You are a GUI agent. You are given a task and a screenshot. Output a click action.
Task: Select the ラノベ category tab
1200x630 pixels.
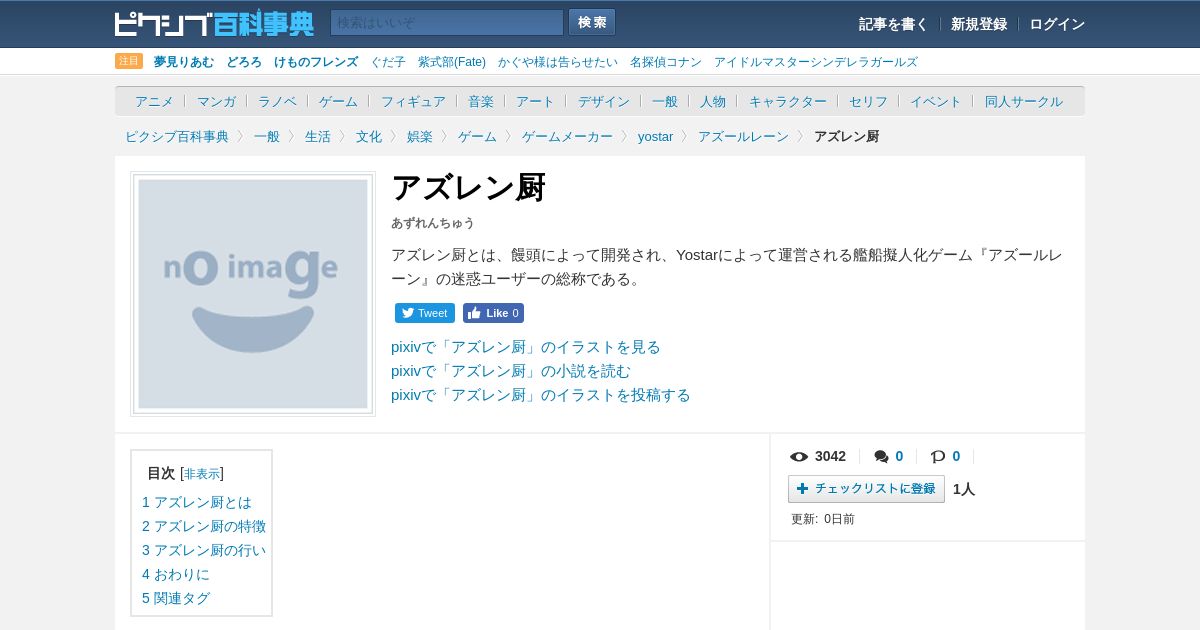click(277, 101)
